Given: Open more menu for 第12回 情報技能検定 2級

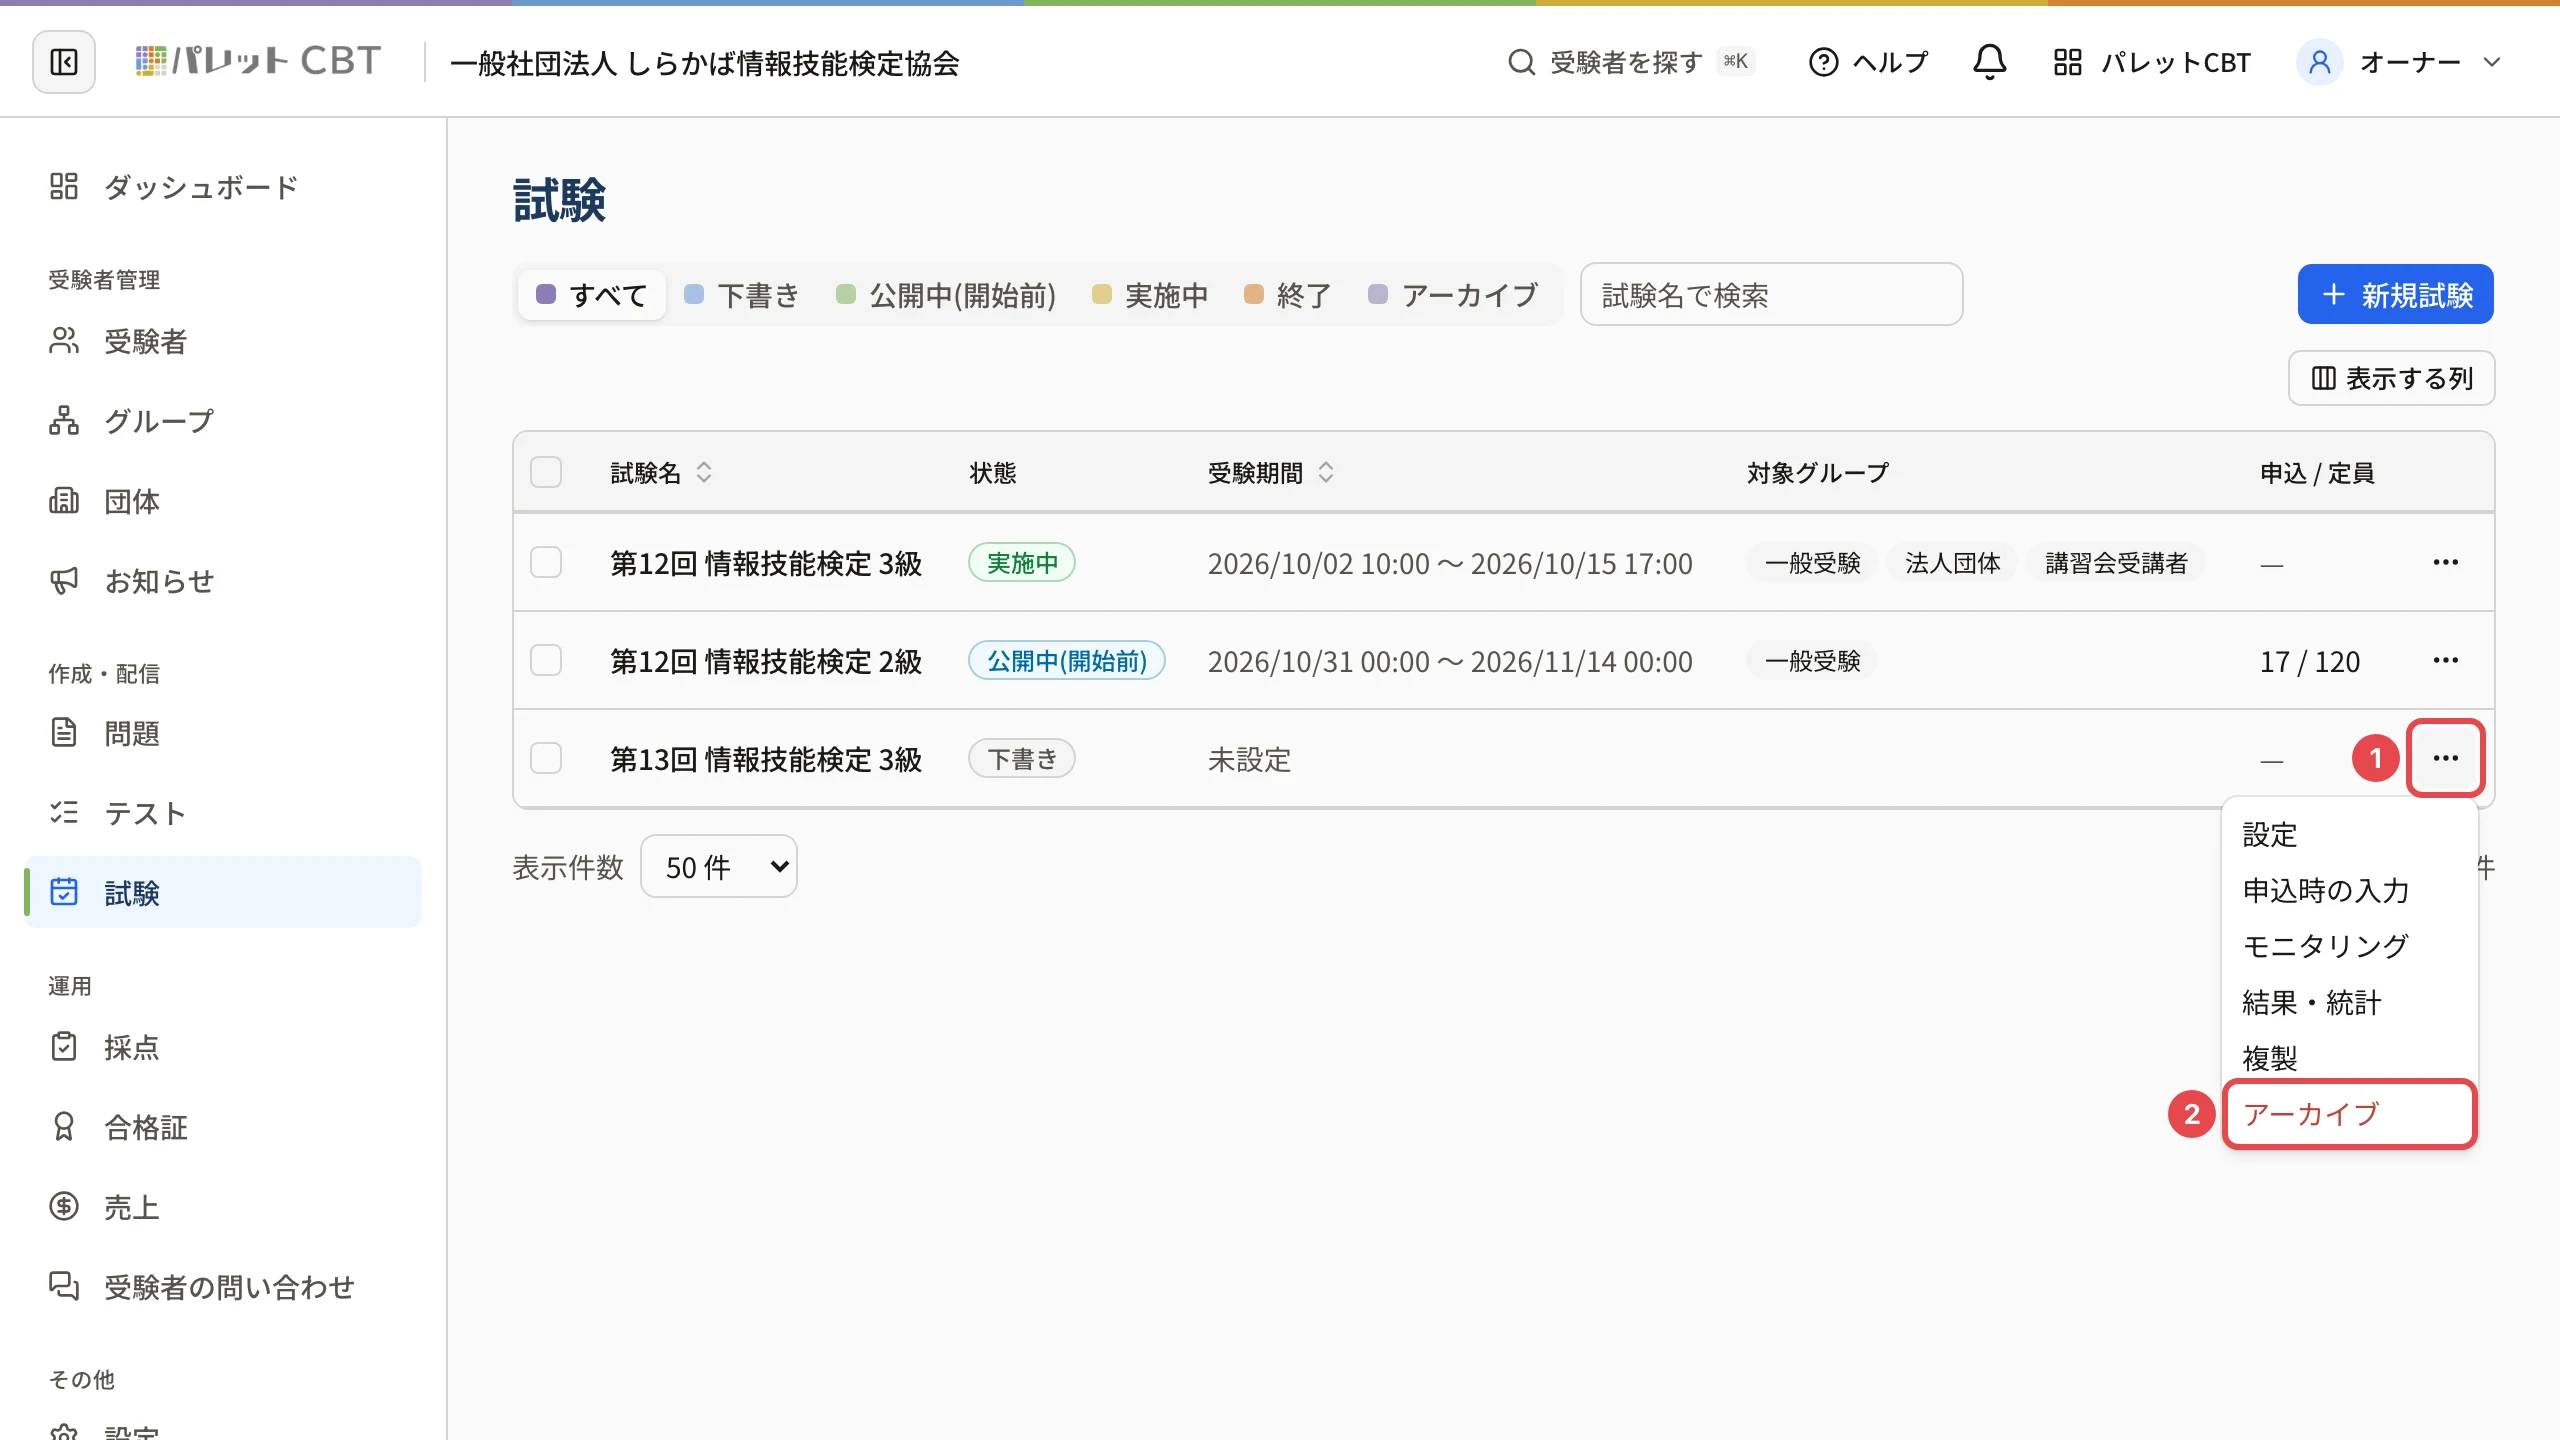Looking at the screenshot, I should point(2446,661).
